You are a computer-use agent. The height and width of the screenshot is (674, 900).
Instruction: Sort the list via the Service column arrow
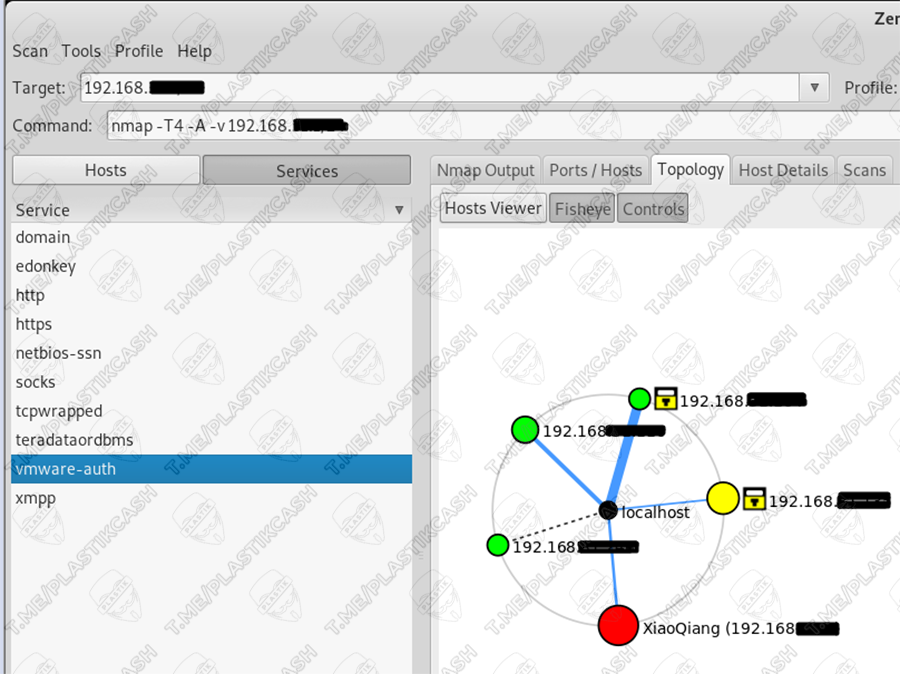(x=399, y=210)
